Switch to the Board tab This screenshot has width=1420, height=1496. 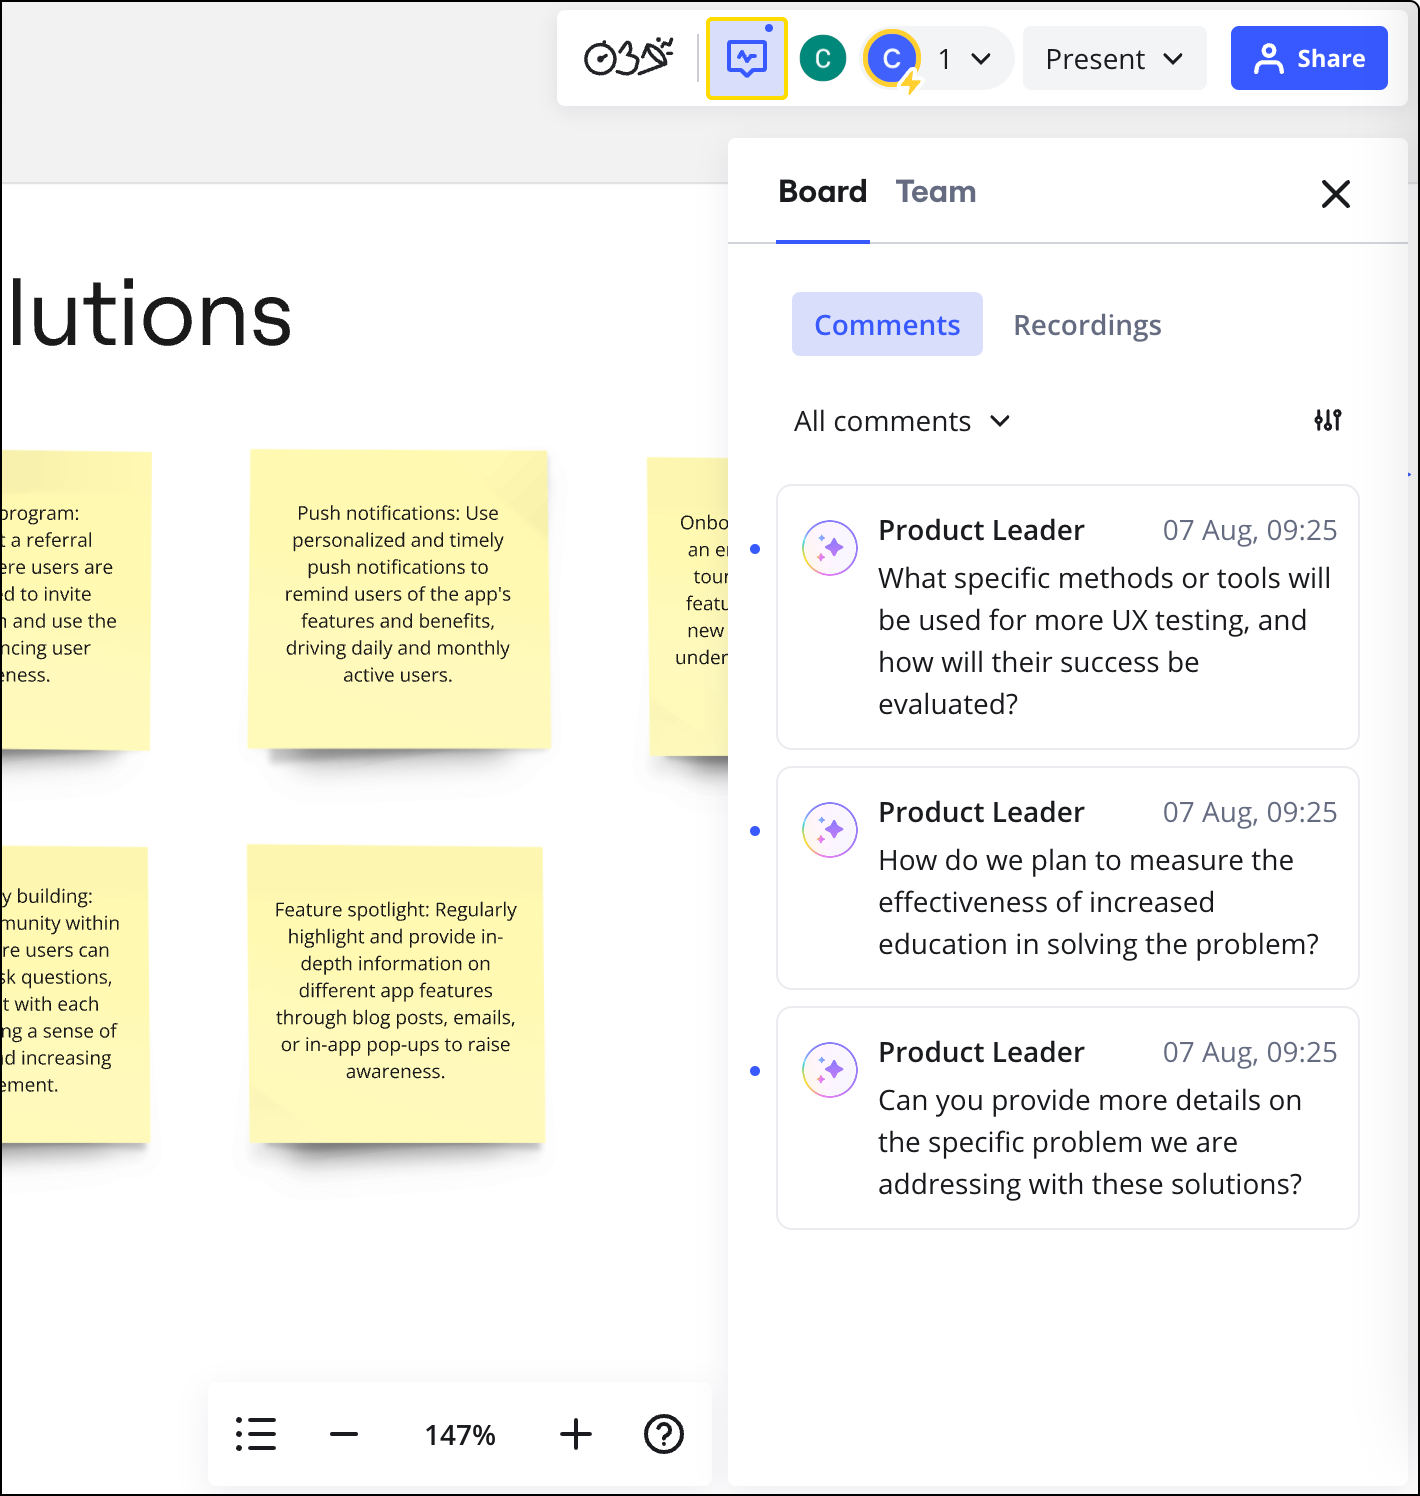(x=822, y=192)
